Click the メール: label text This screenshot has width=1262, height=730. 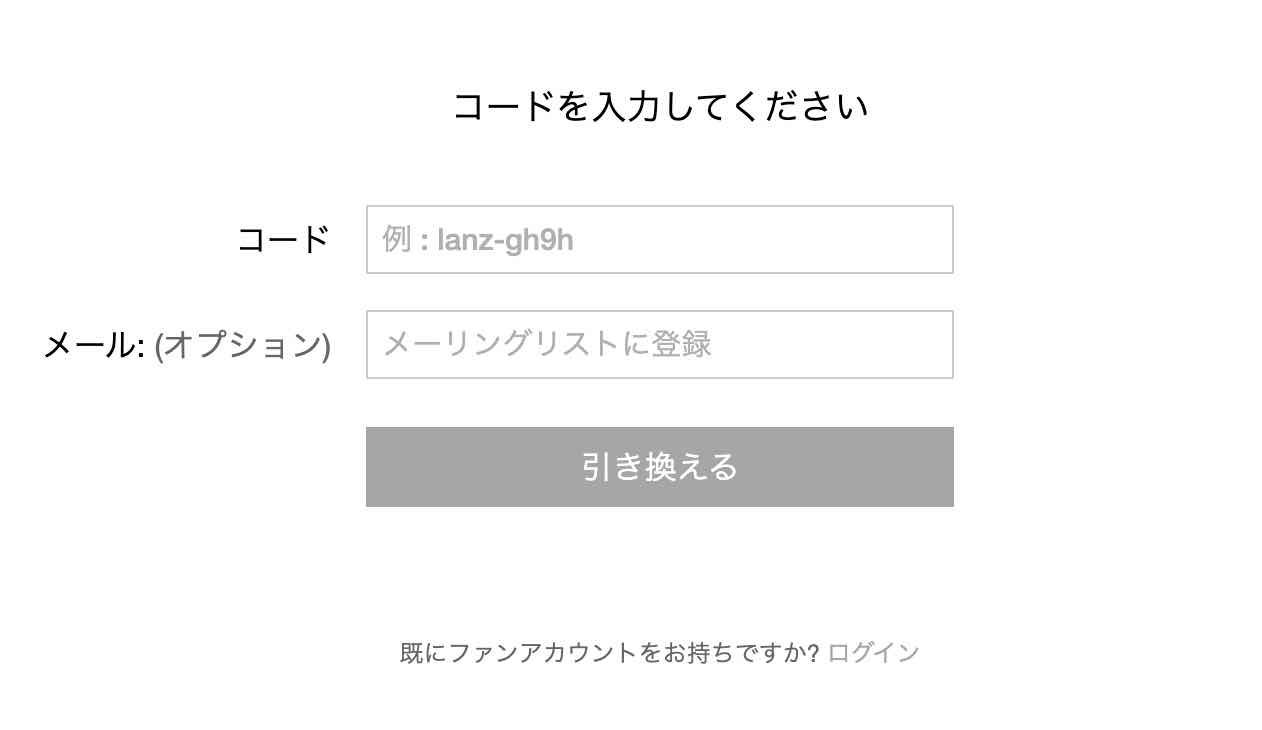click(95, 345)
